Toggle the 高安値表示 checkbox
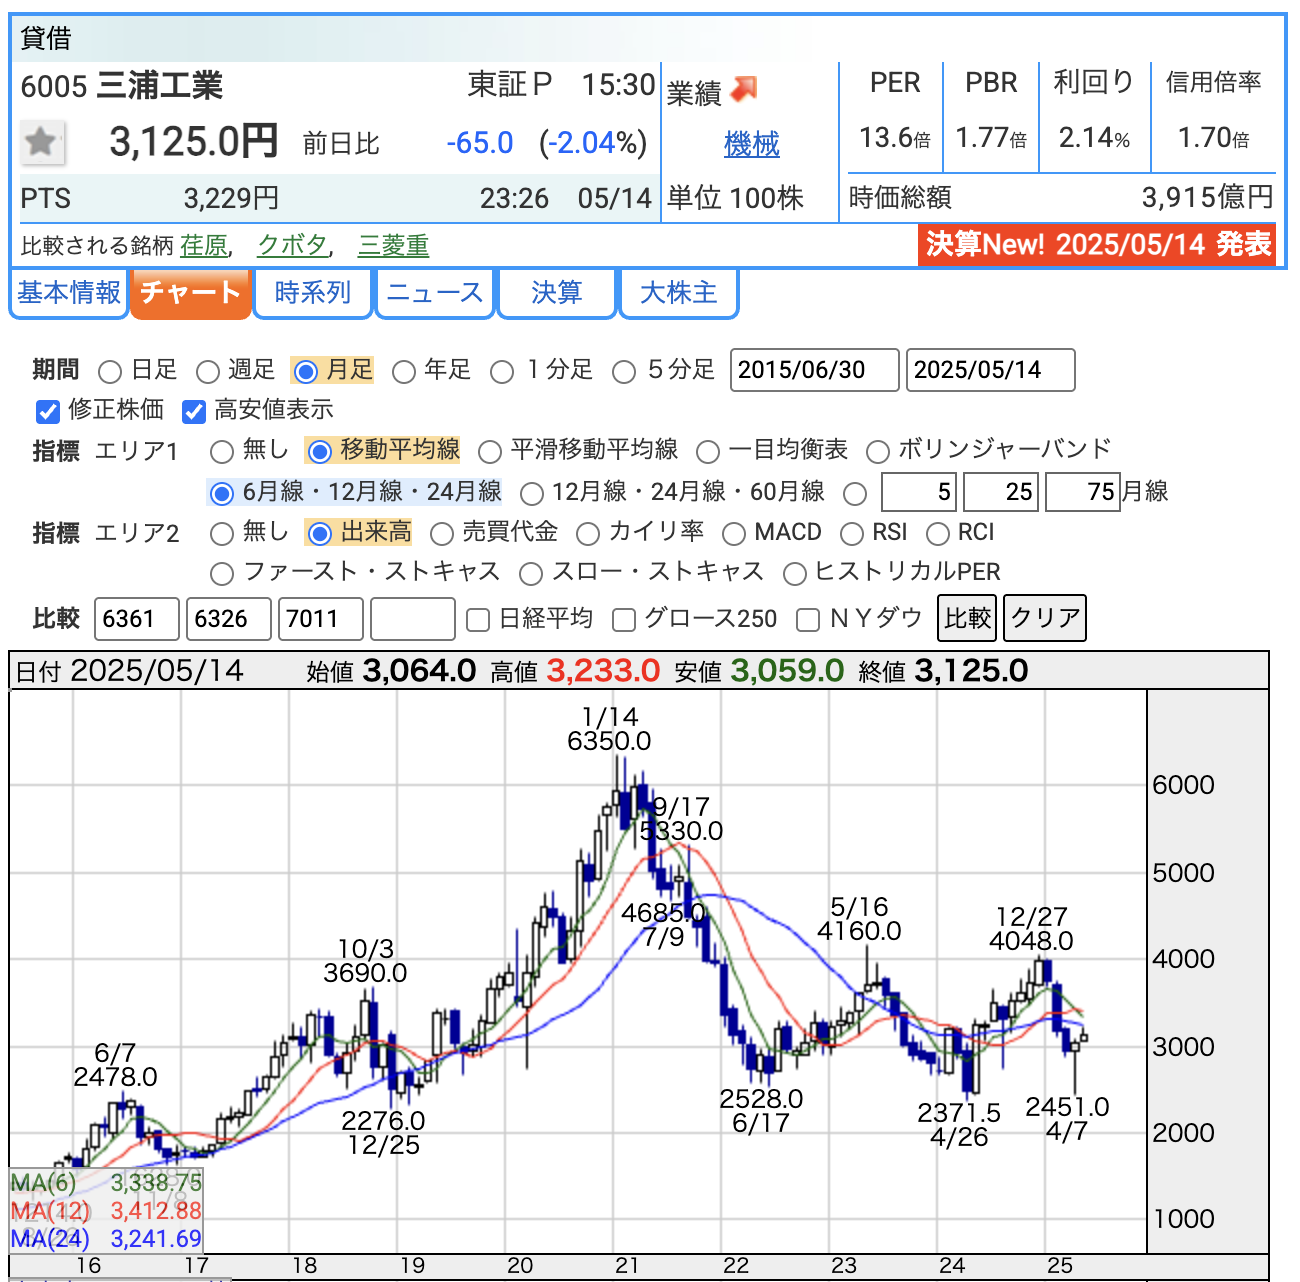 pyautogui.click(x=194, y=411)
